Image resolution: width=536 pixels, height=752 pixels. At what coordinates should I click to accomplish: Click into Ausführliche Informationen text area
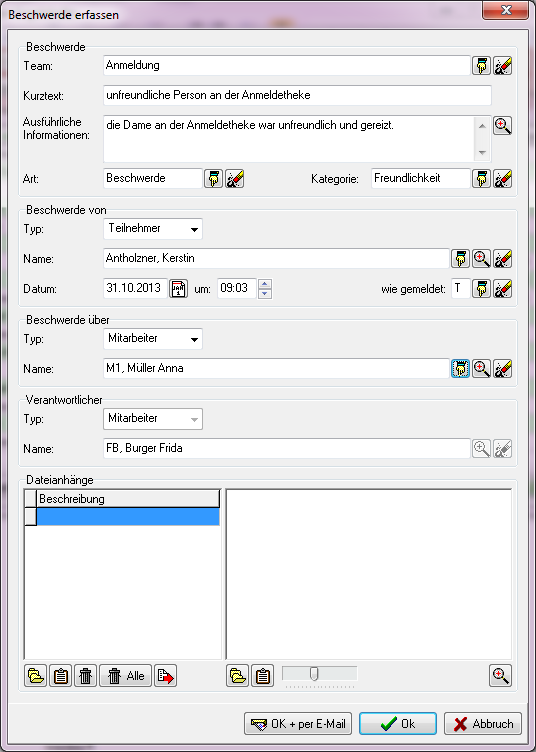pos(289,139)
